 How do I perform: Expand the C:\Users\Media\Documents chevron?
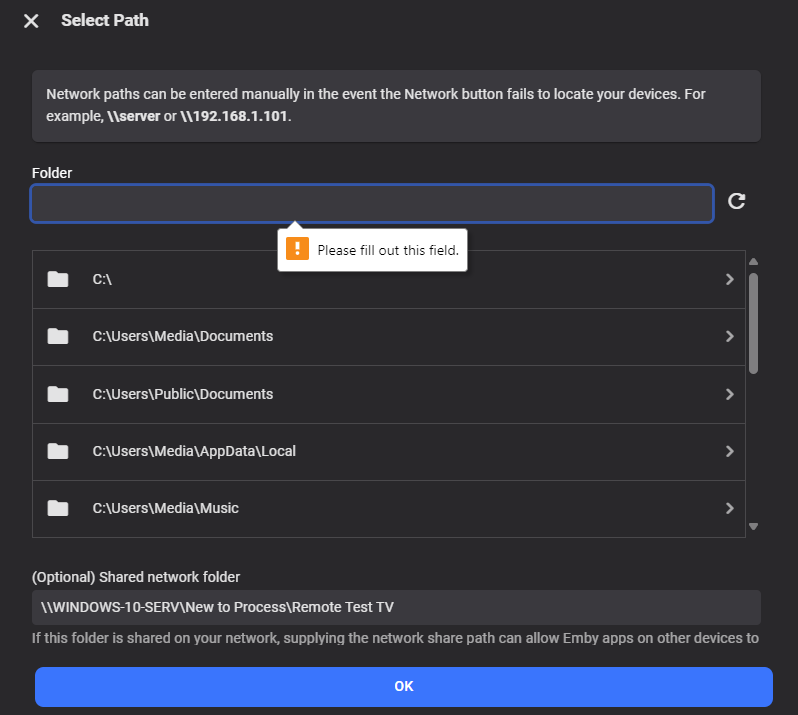[729, 337]
